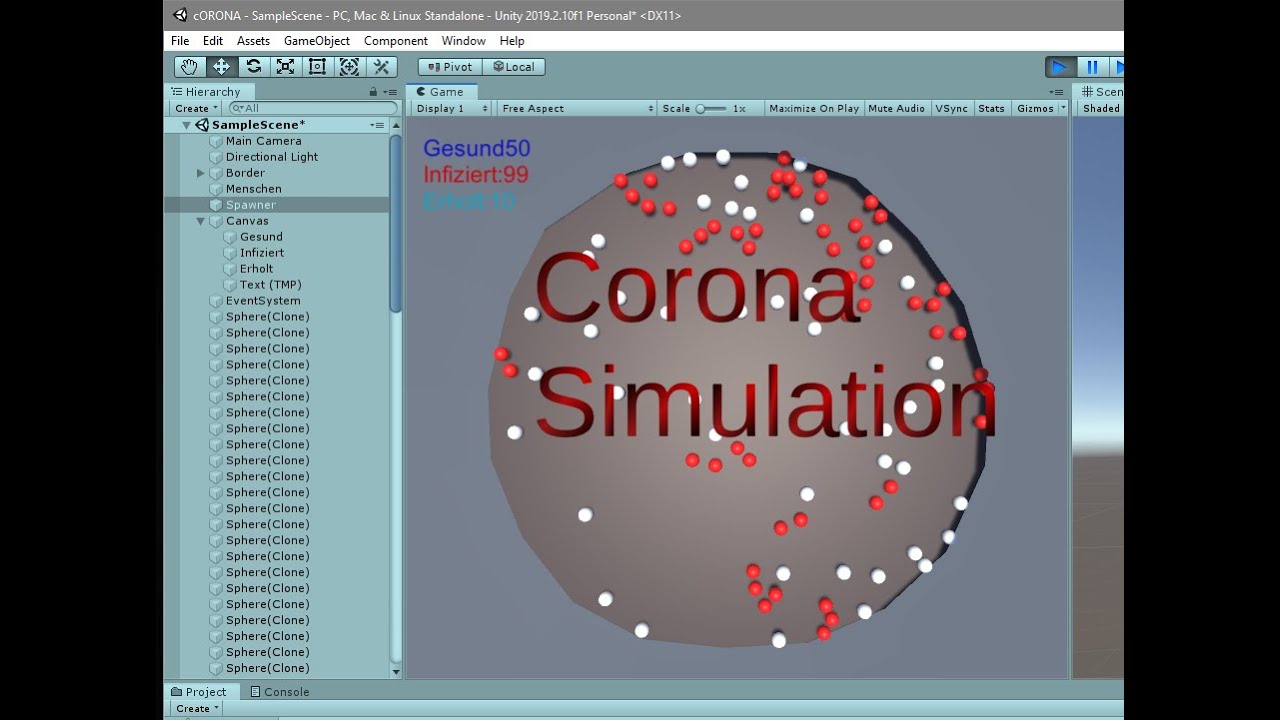Click the Hierarchy panel lock icon
The image size is (1280, 720).
click(x=373, y=92)
